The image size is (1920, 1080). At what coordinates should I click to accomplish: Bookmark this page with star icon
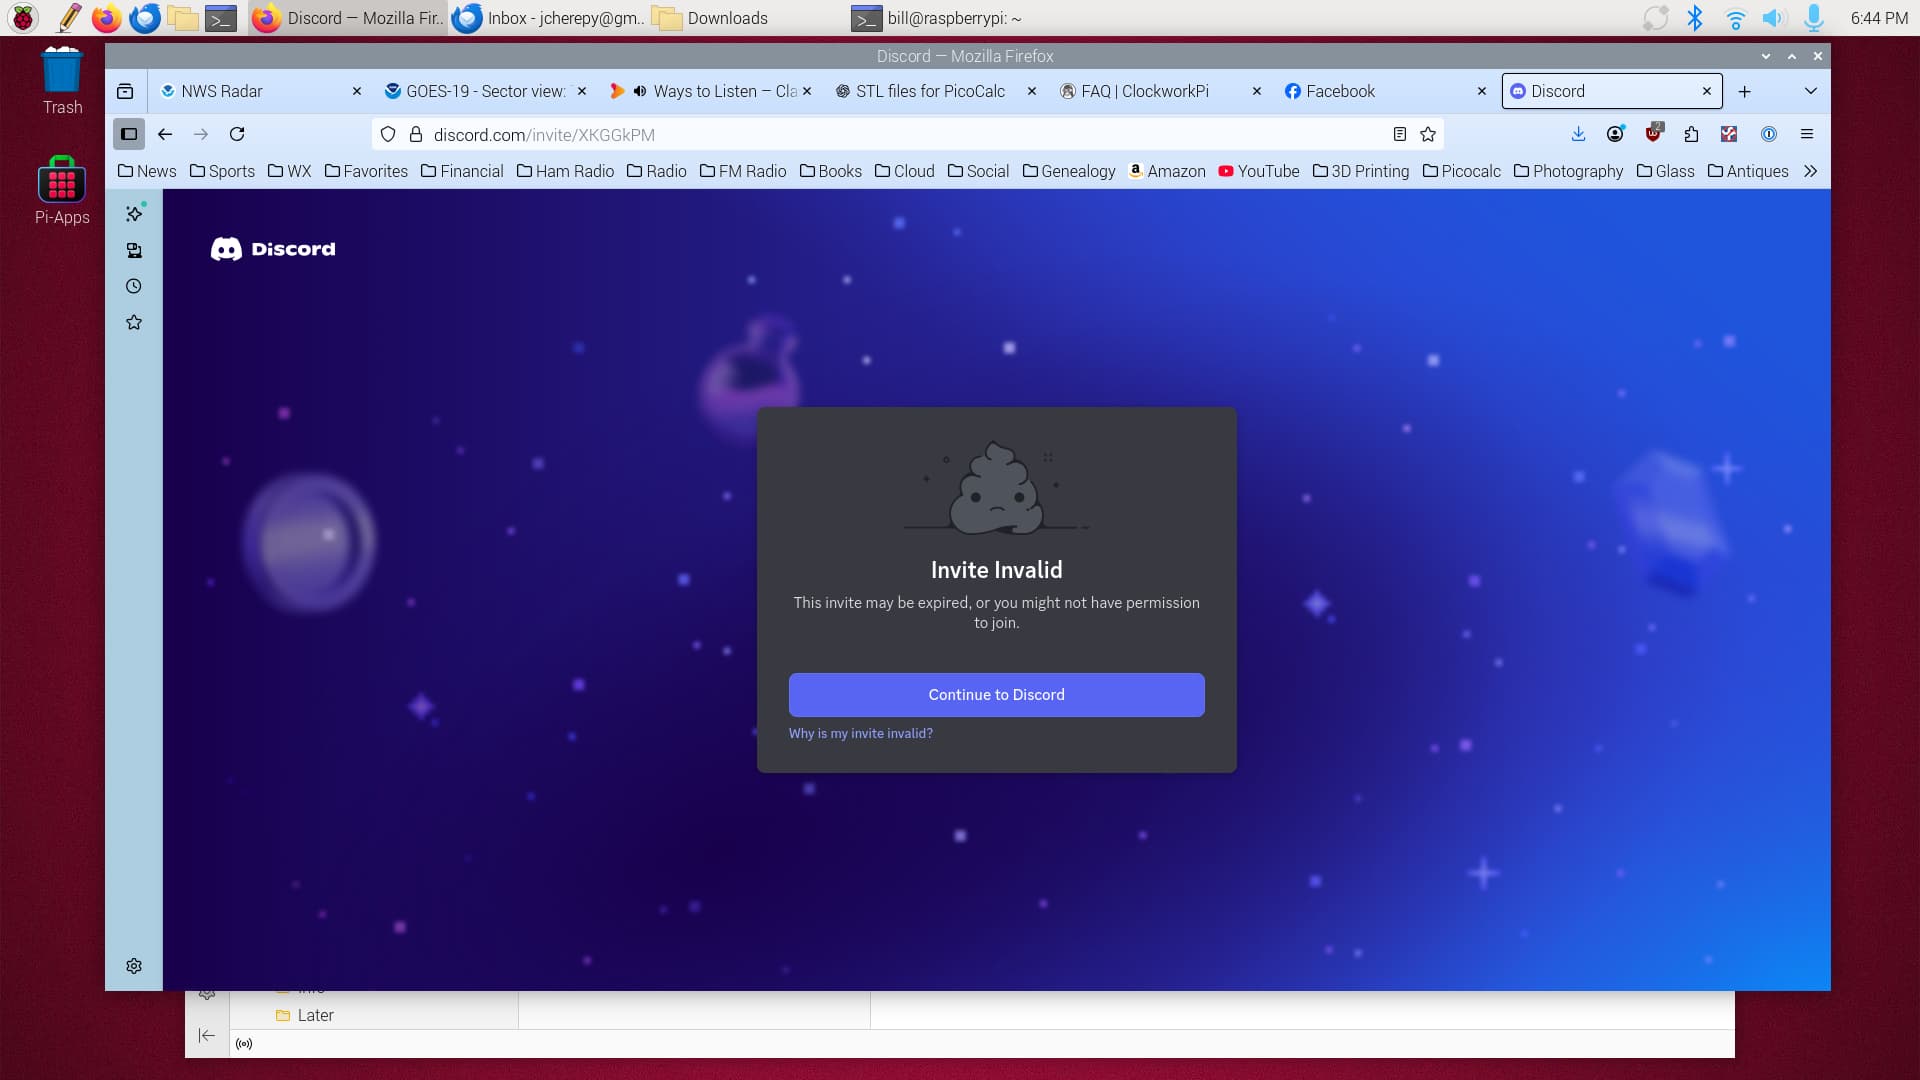pos(1428,134)
